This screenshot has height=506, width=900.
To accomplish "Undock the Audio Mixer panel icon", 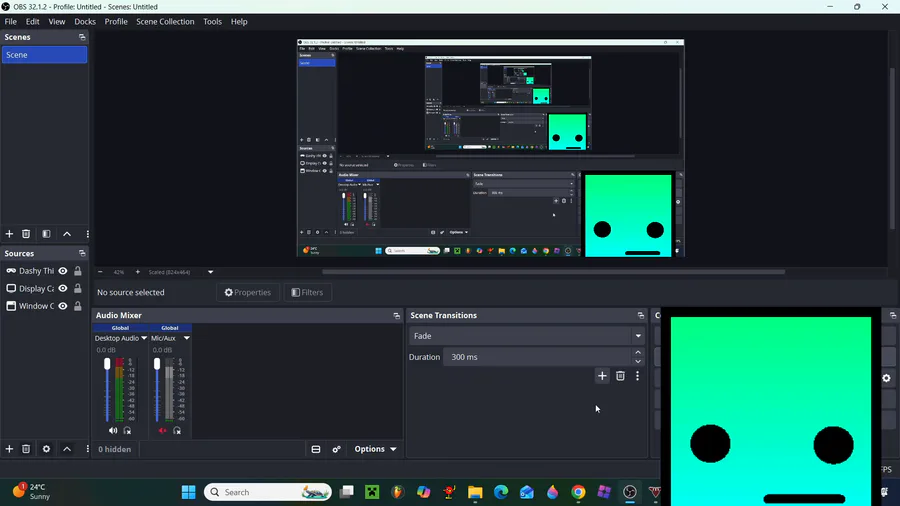I will point(396,316).
